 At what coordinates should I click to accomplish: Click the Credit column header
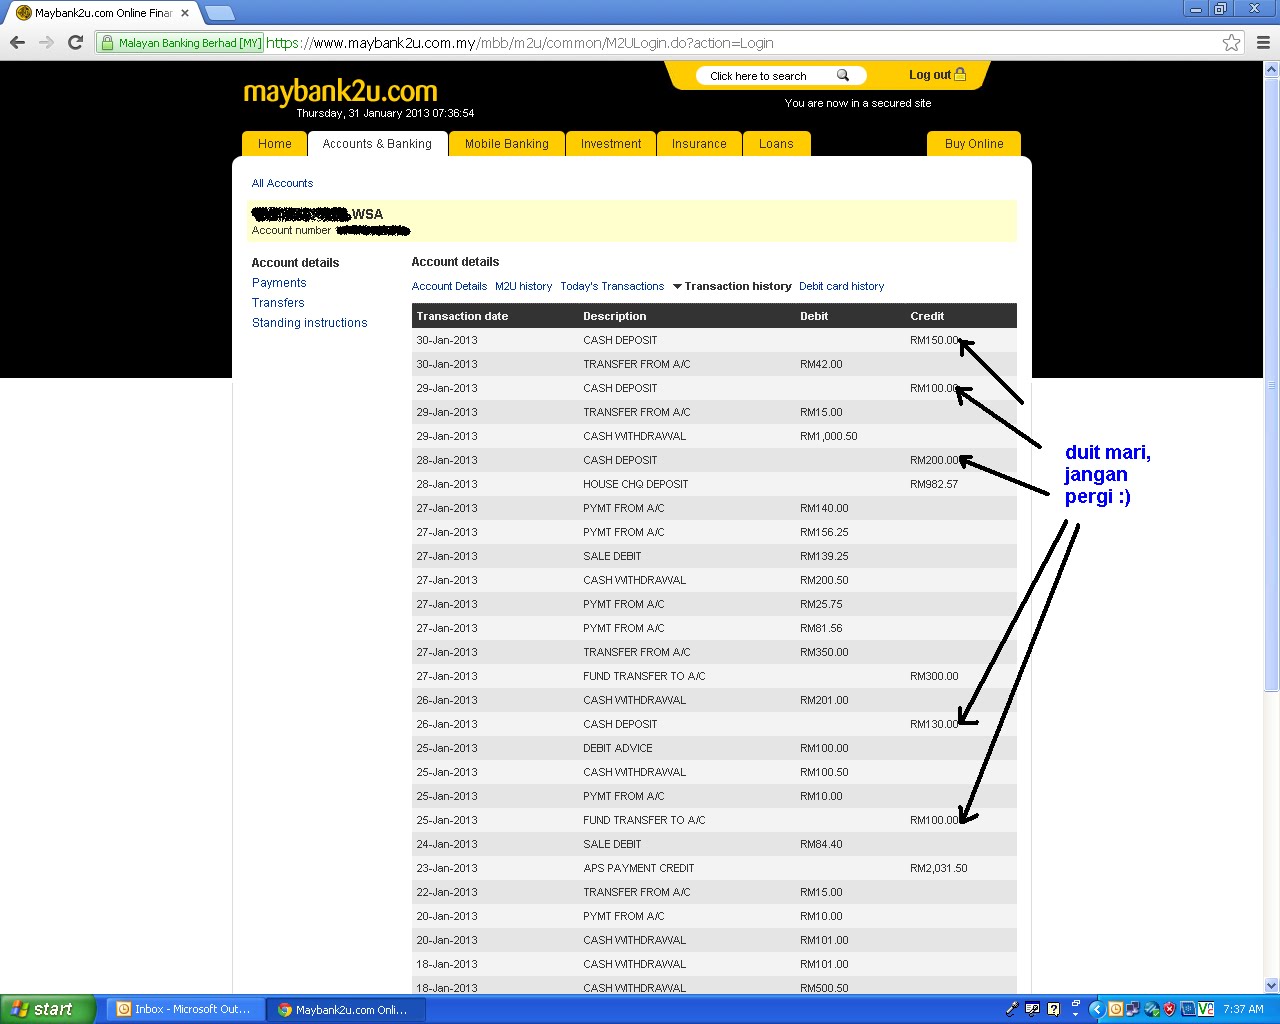click(927, 316)
